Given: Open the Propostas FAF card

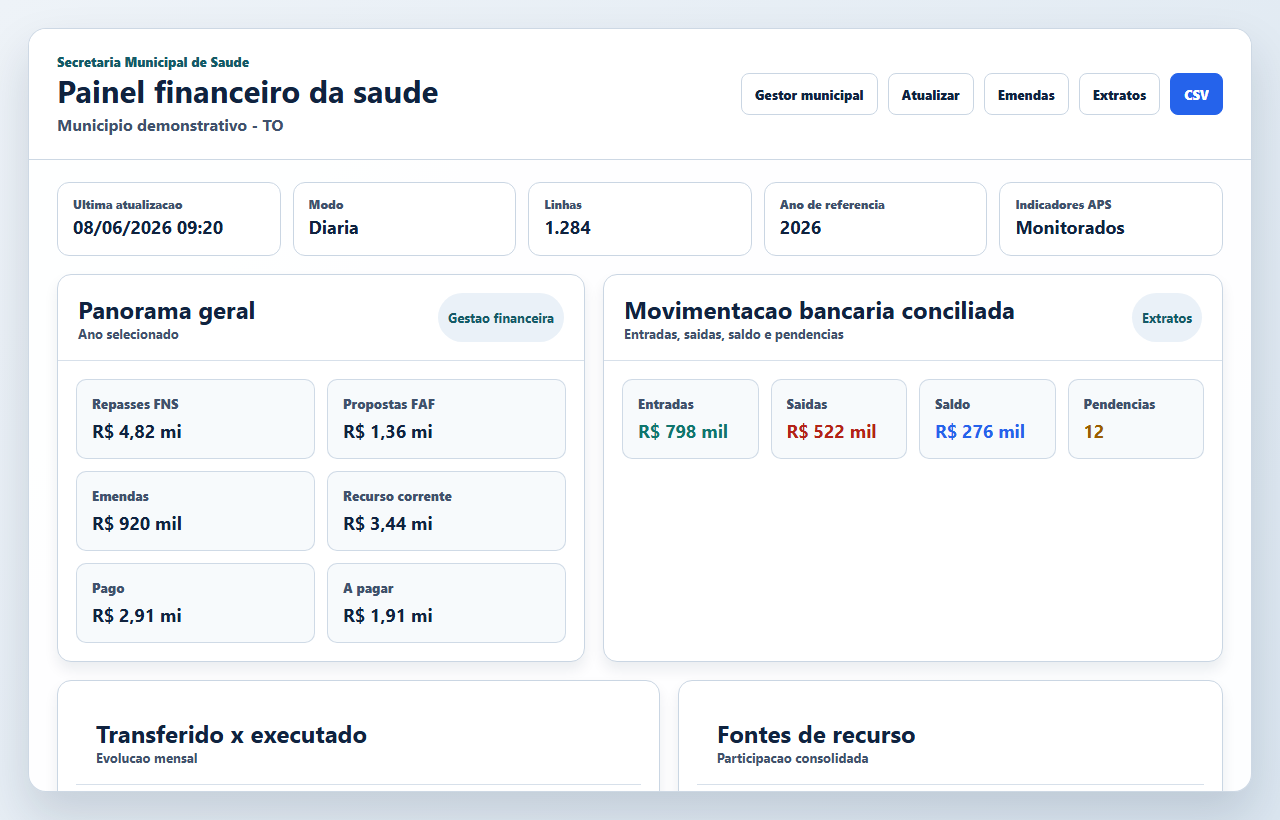Looking at the screenshot, I should (446, 419).
